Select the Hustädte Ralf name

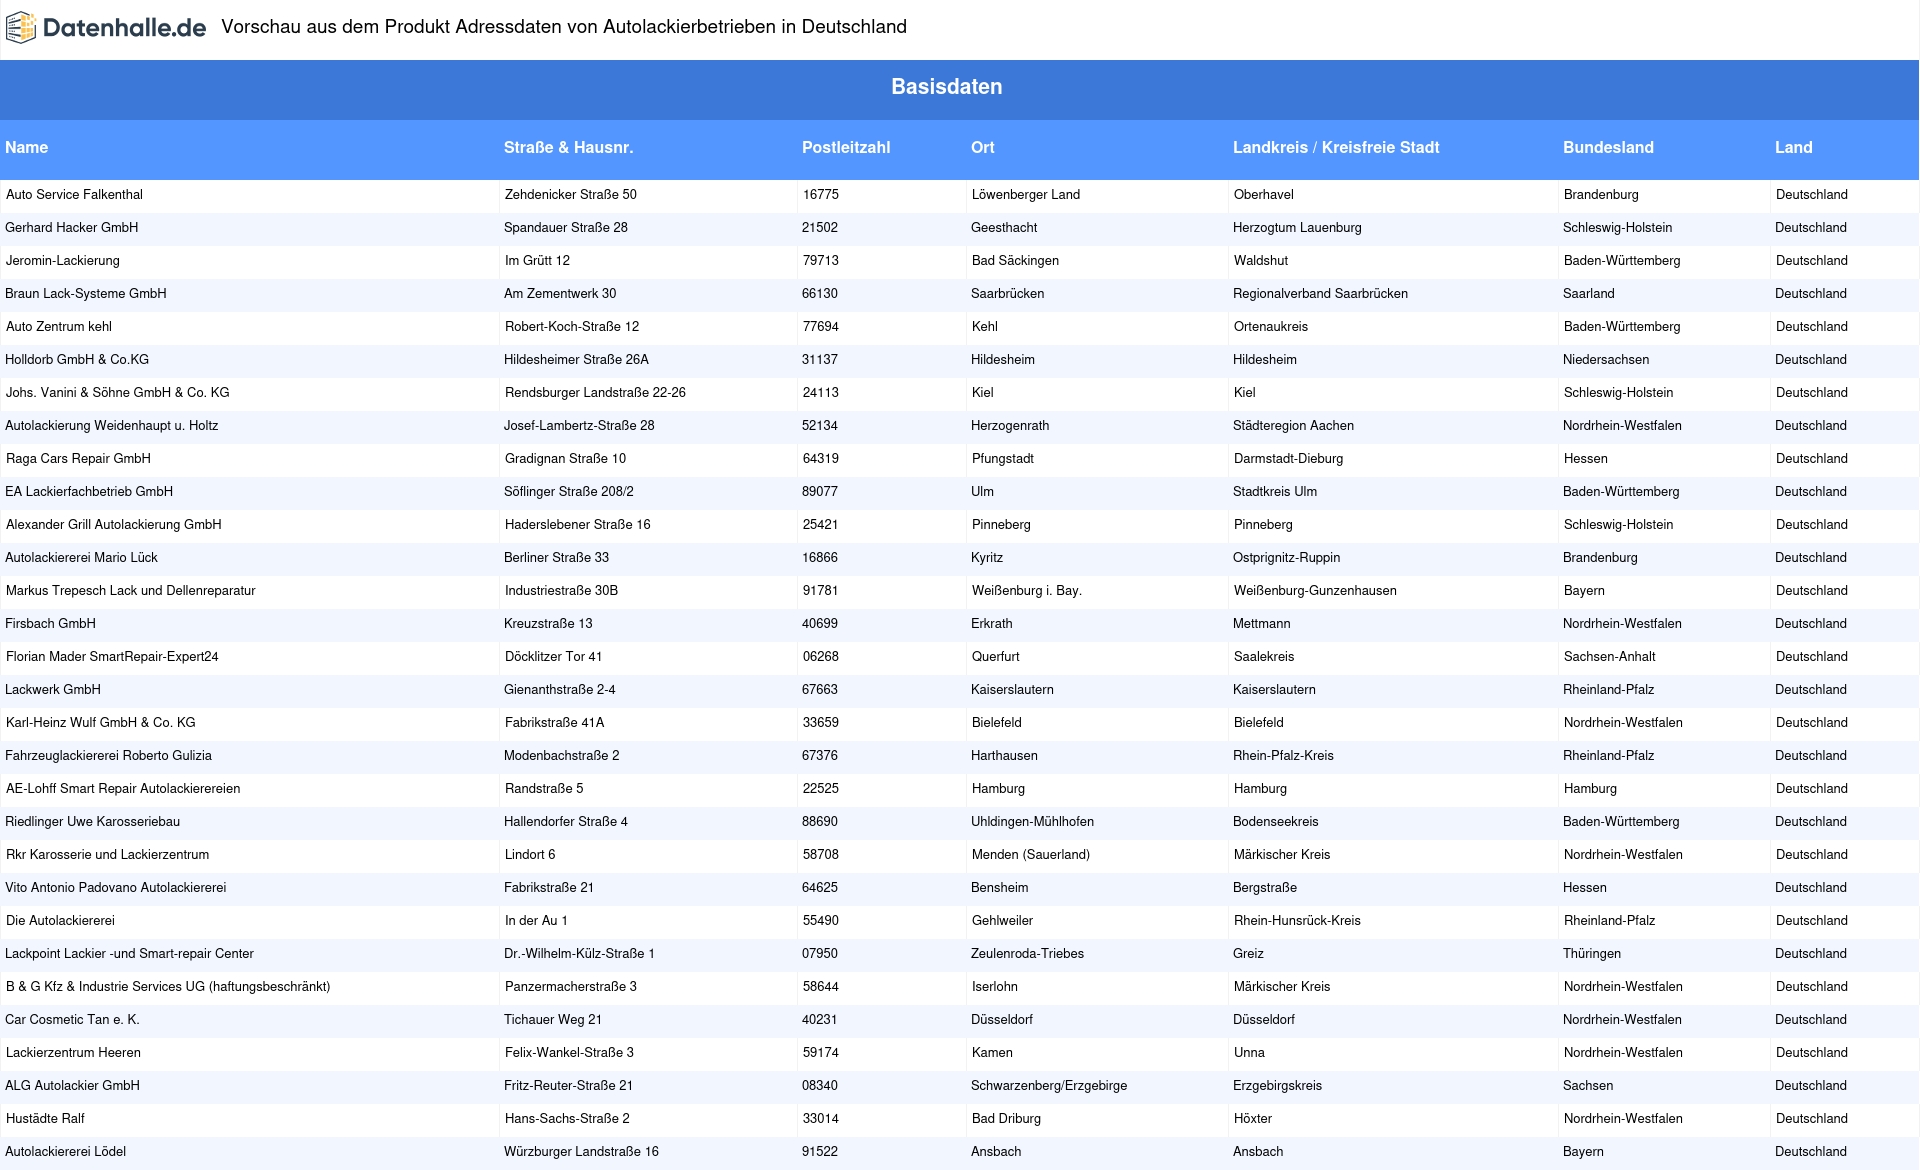coord(46,1119)
